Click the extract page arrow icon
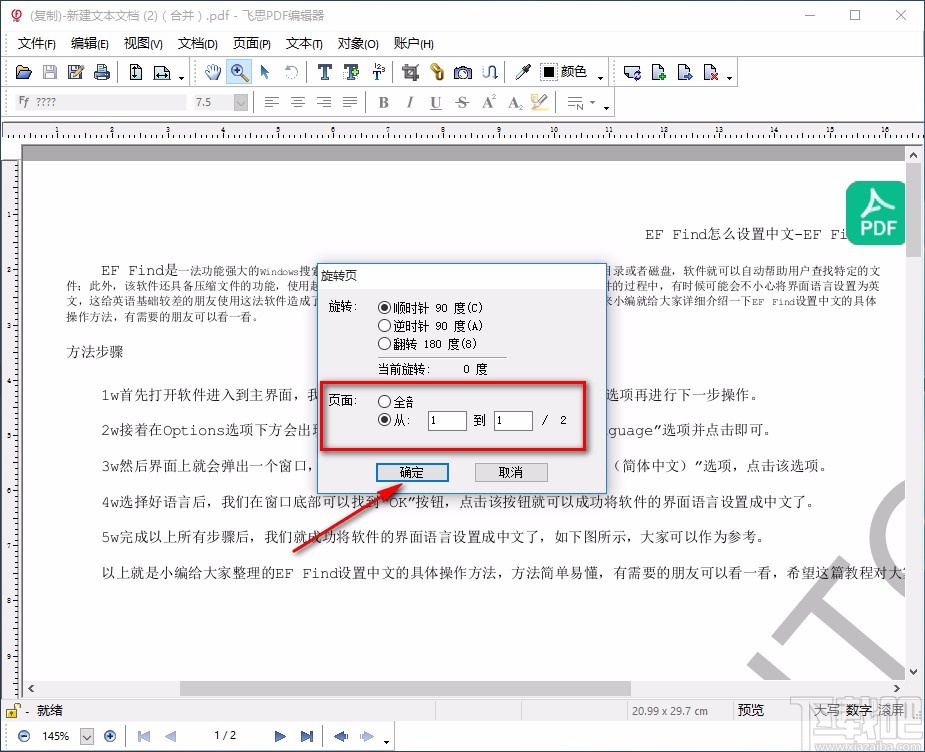 tap(685, 73)
